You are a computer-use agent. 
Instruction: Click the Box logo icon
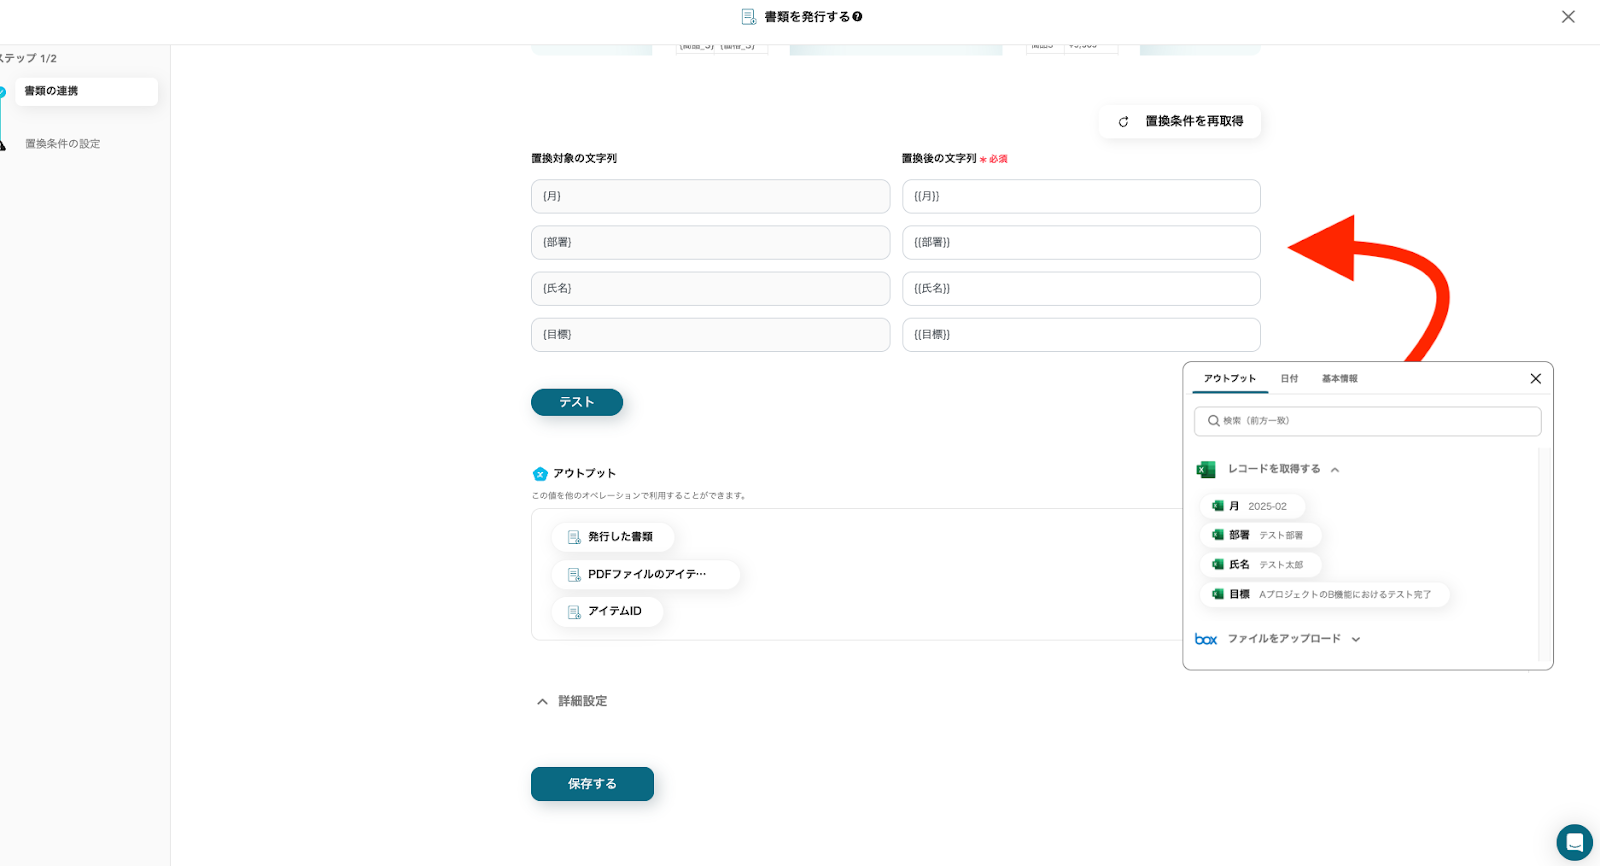pos(1206,639)
